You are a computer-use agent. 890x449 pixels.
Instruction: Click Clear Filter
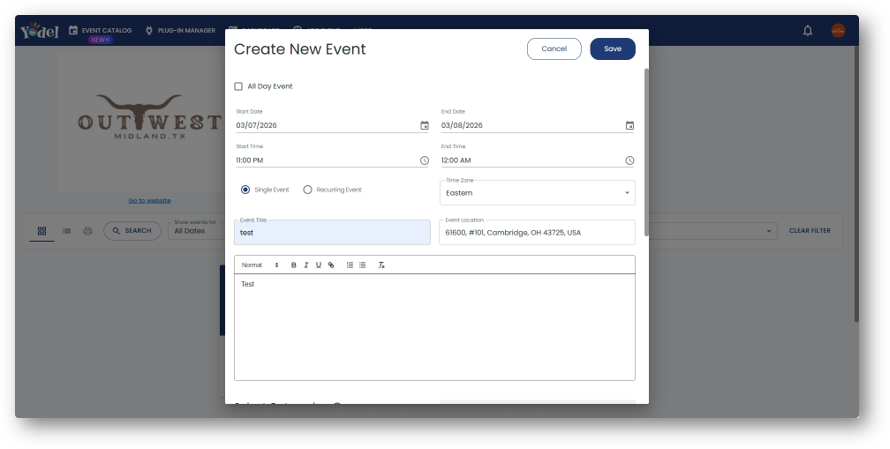point(809,230)
